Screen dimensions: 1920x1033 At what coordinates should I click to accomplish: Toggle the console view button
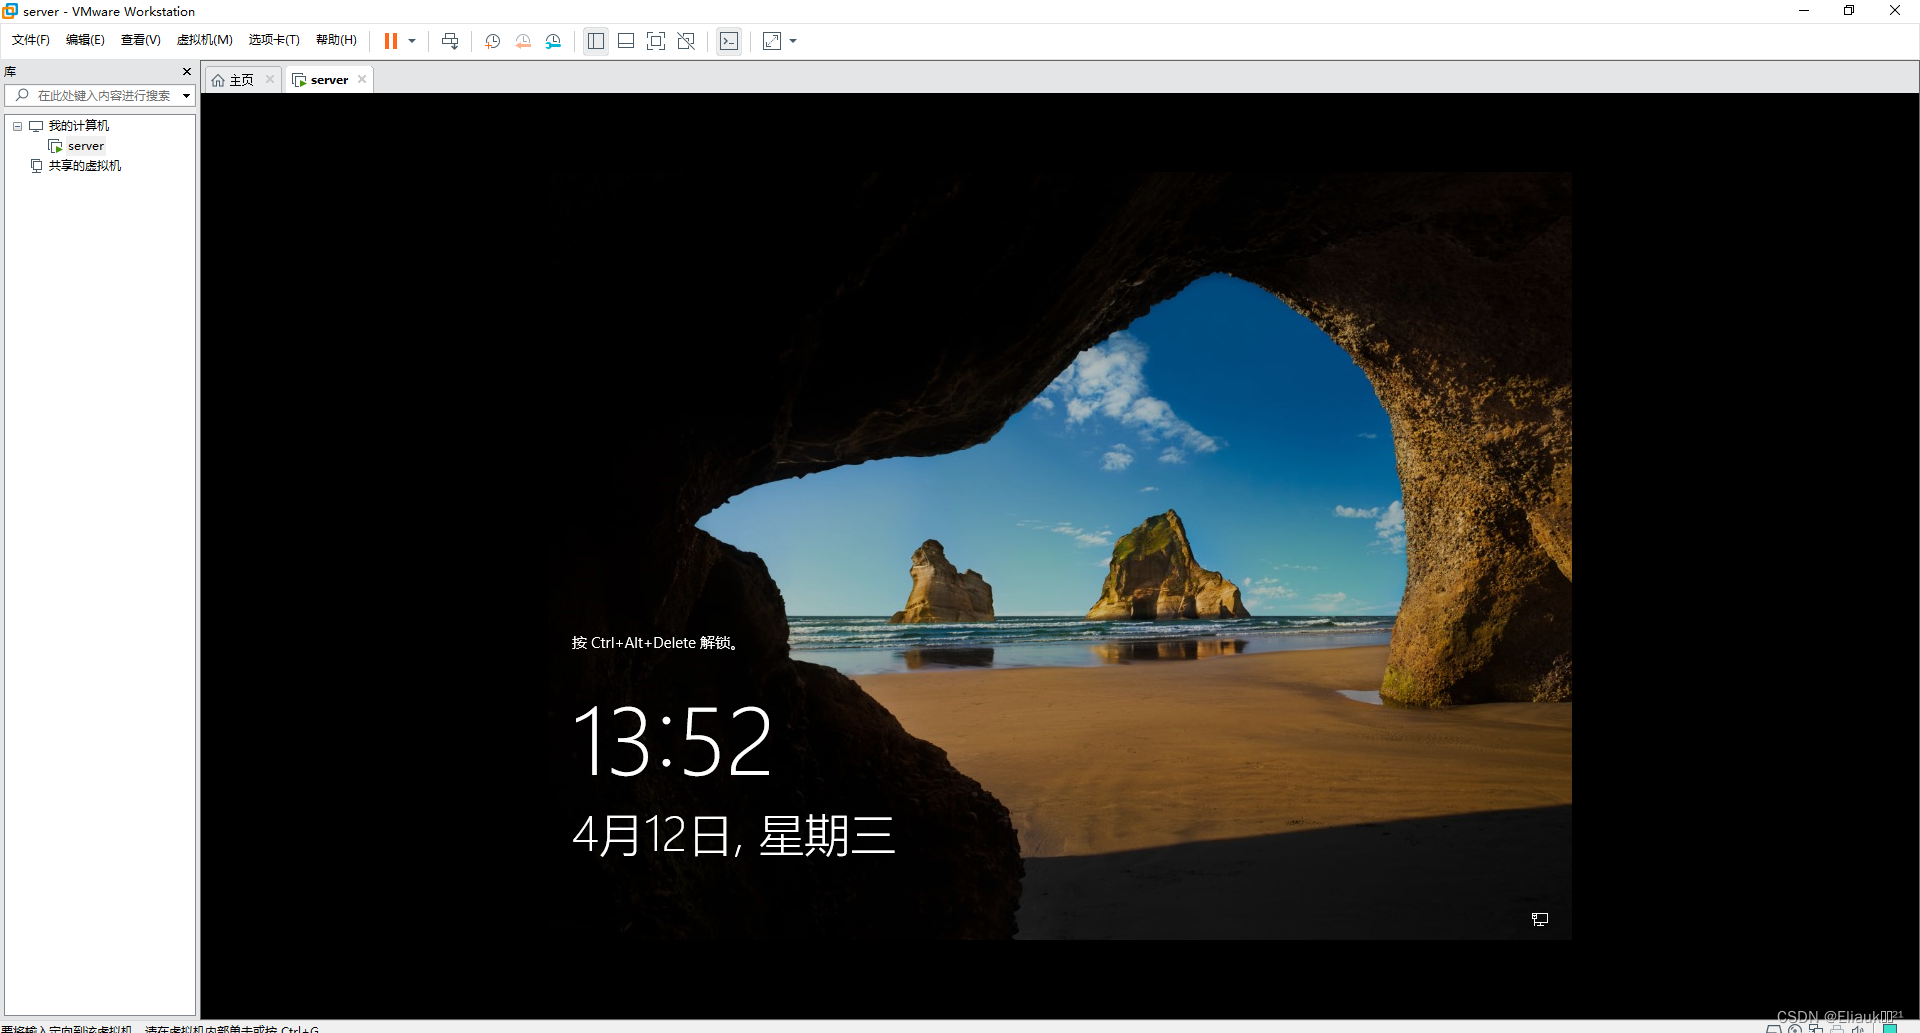point(729,41)
